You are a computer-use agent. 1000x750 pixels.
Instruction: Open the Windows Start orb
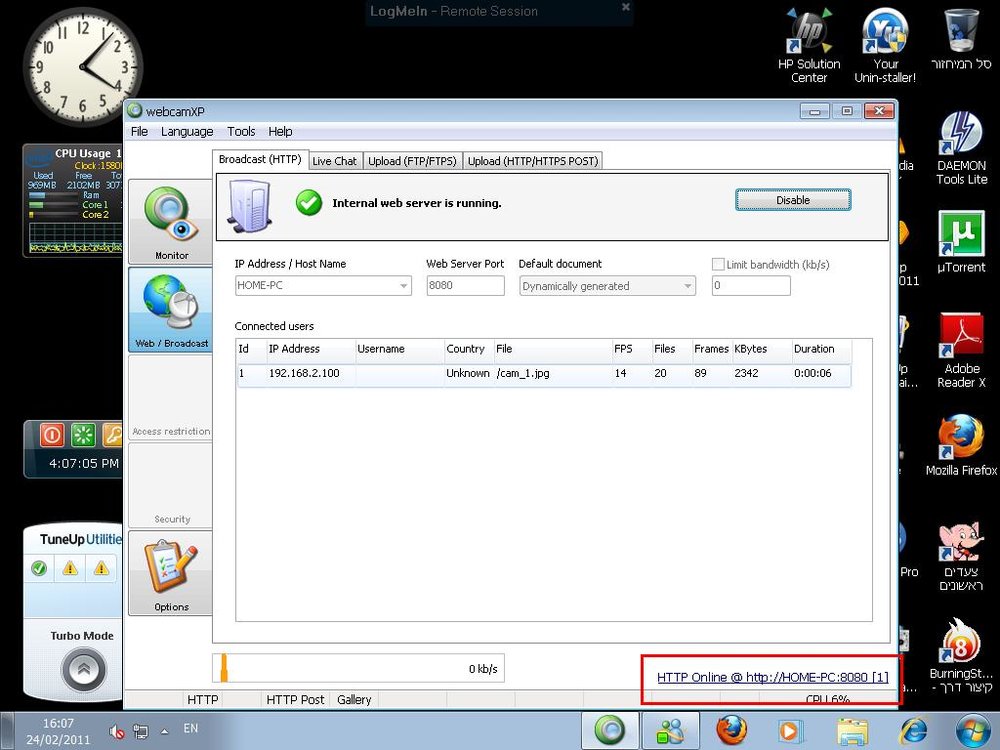(973, 730)
